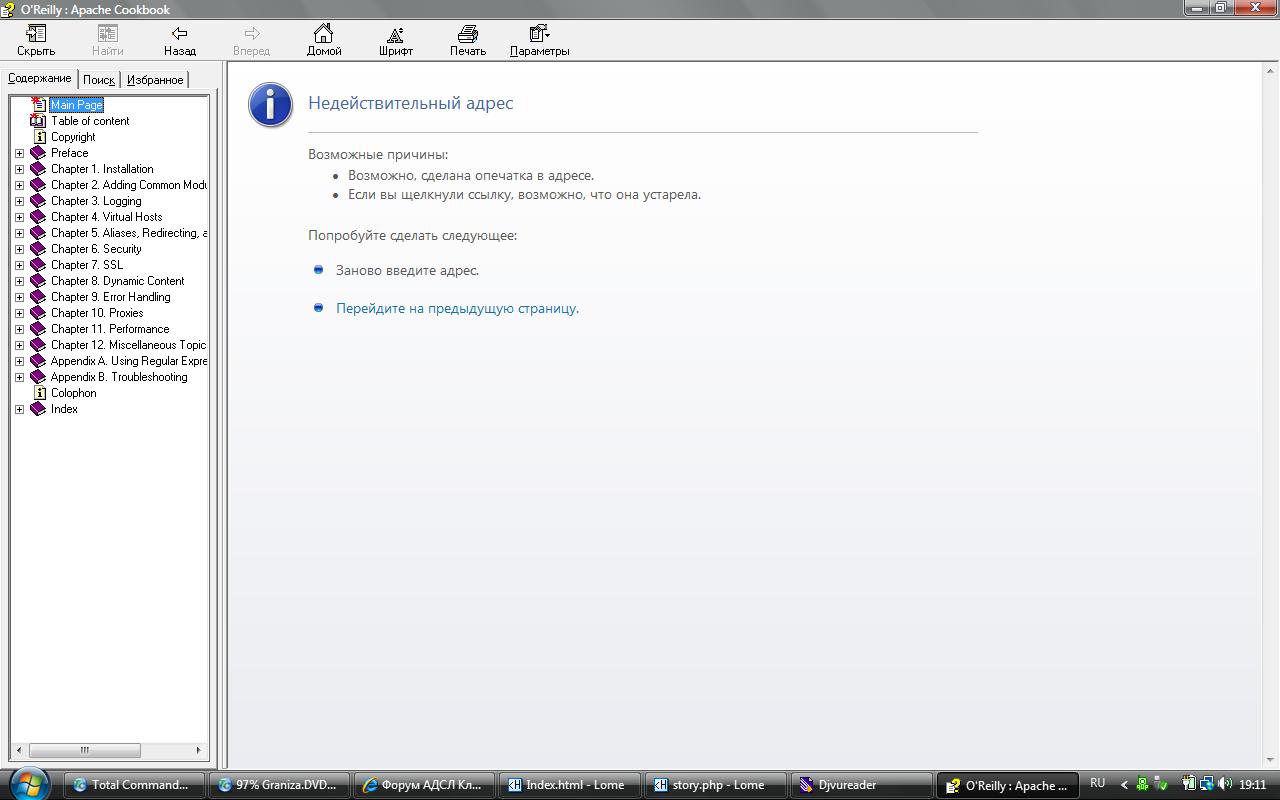The height and width of the screenshot is (800, 1280).
Task: Open the Colophon entry
Action: (x=73, y=393)
